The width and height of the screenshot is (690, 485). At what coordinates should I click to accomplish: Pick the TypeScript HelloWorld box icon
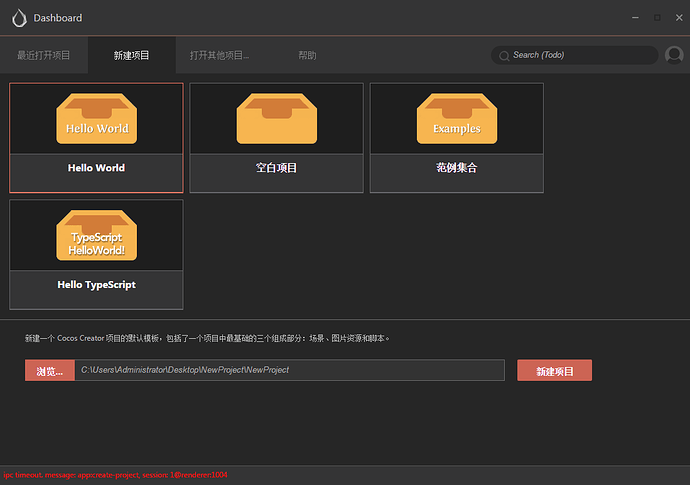[x=96, y=235]
